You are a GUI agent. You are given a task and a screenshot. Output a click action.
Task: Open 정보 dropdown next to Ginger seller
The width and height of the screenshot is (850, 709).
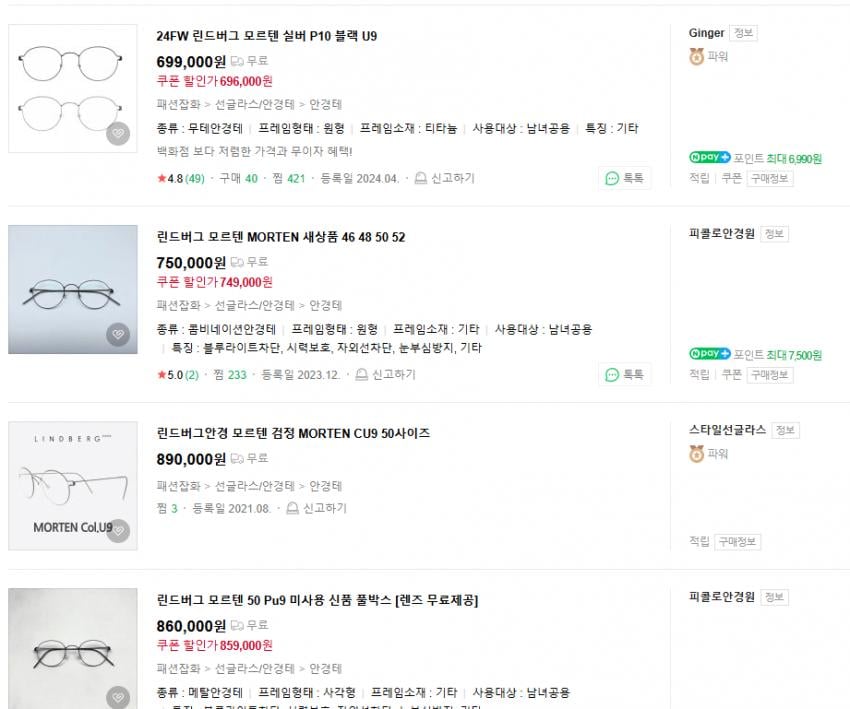[743, 33]
